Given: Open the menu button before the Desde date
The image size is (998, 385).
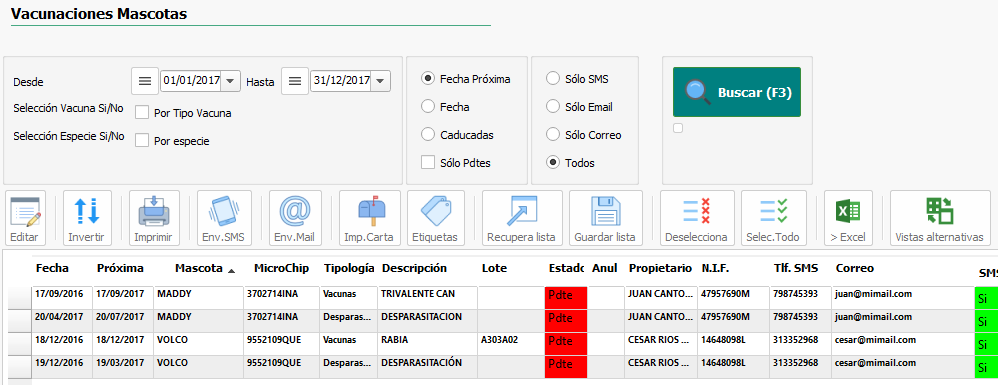Looking at the screenshot, I should tap(145, 81).
